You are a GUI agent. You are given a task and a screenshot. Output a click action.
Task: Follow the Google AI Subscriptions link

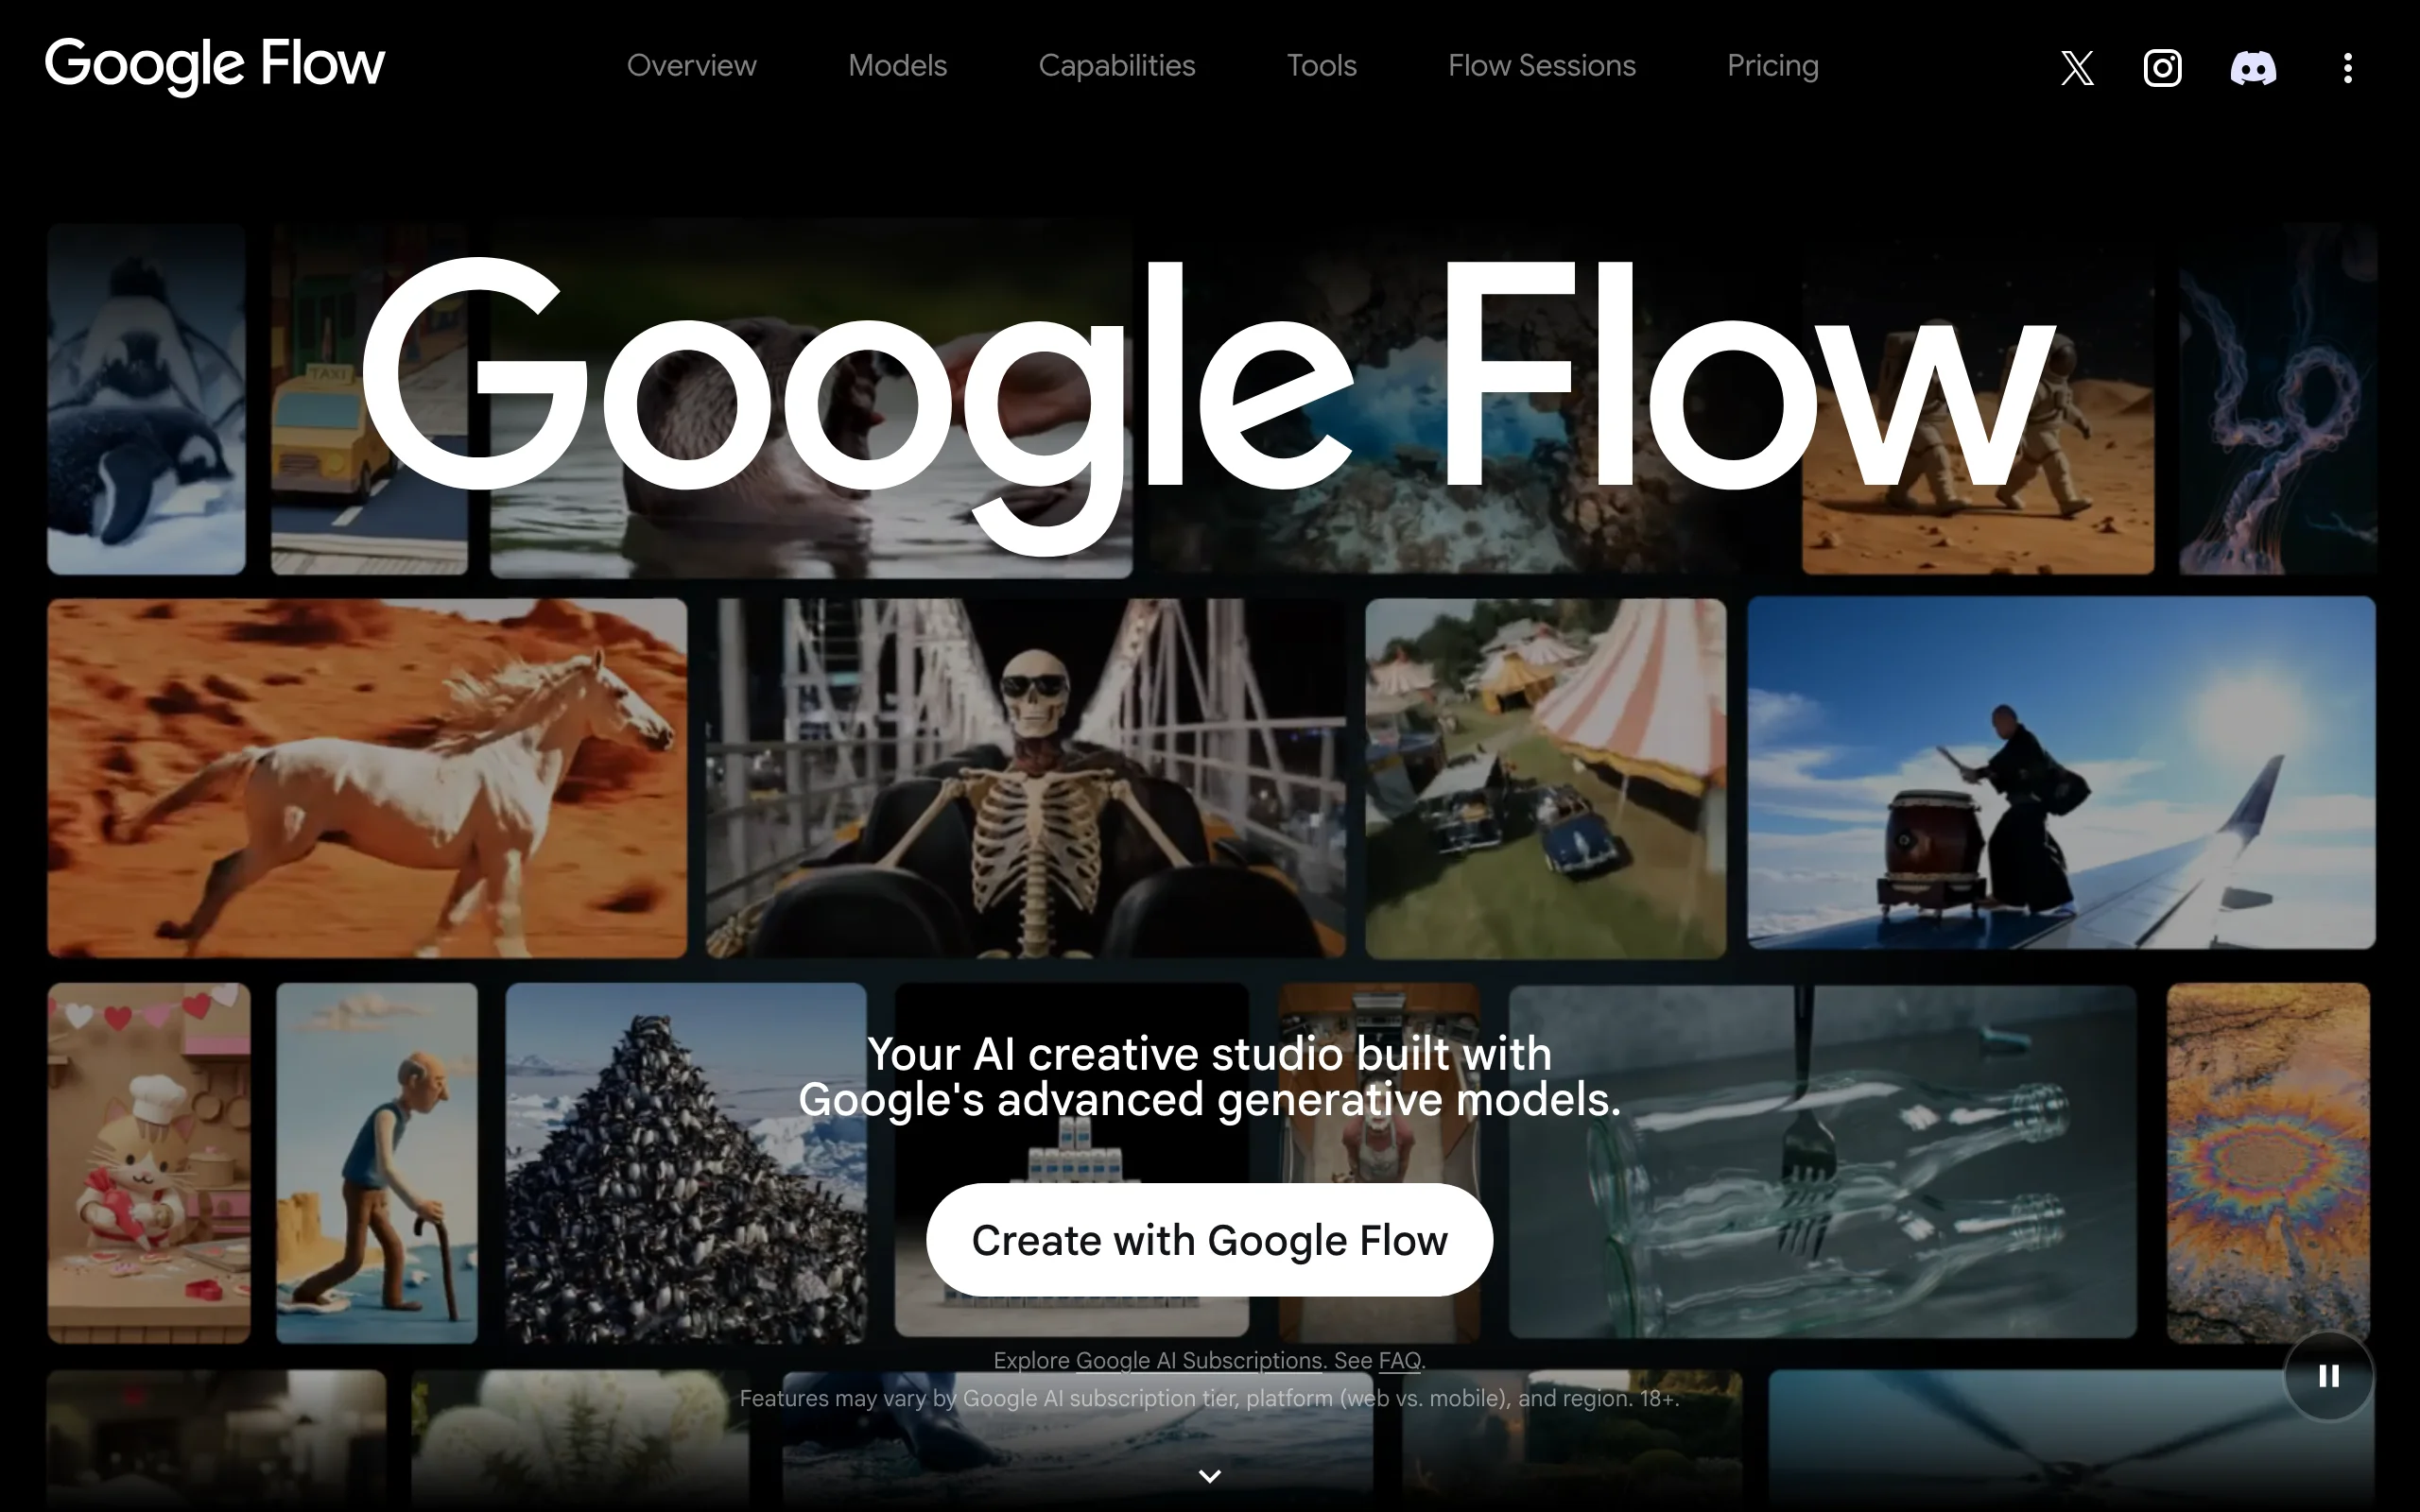pyautogui.click(x=1199, y=1360)
